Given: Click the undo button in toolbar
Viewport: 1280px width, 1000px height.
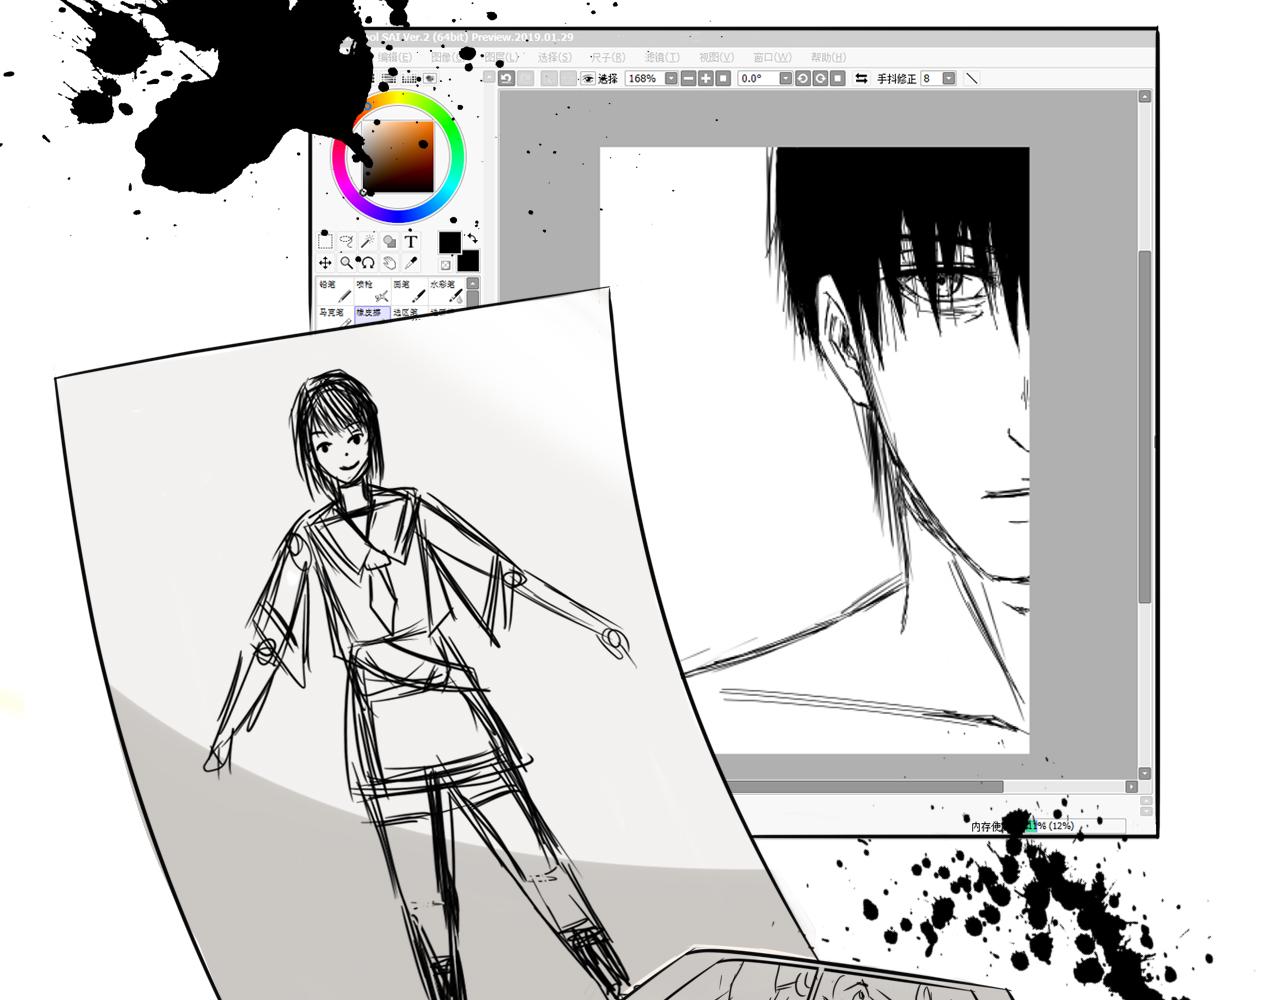Looking at the screenshot, I should coord(506,78).
